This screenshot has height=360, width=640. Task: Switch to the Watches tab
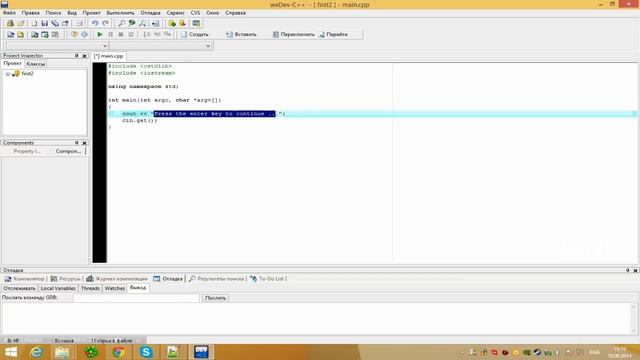115,288
